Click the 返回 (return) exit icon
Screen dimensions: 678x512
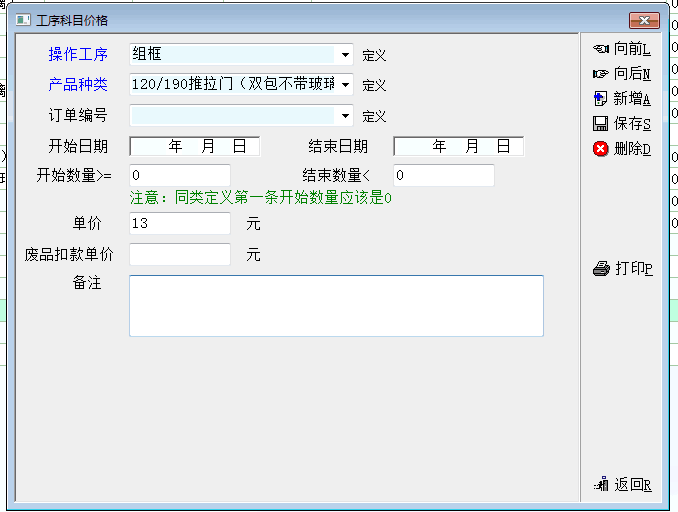(x=601, y=484)
